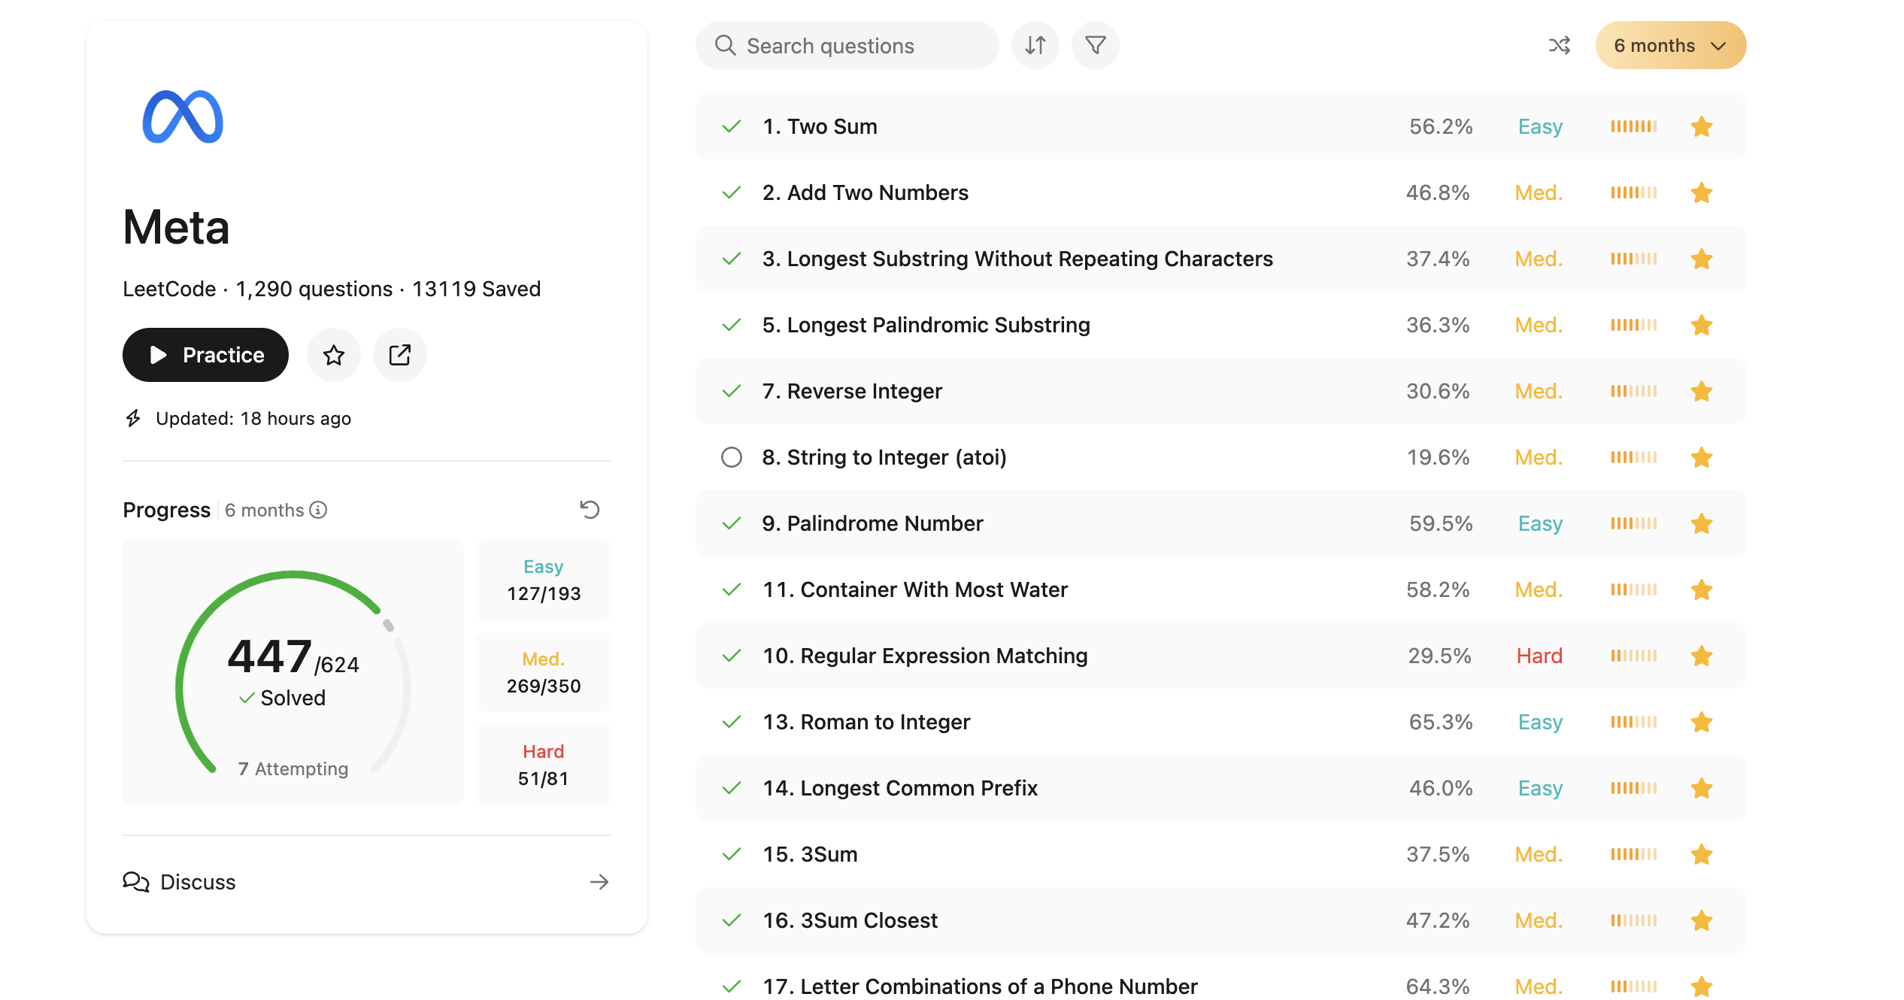Expand Discuss section with the arrow

point(599,882)
